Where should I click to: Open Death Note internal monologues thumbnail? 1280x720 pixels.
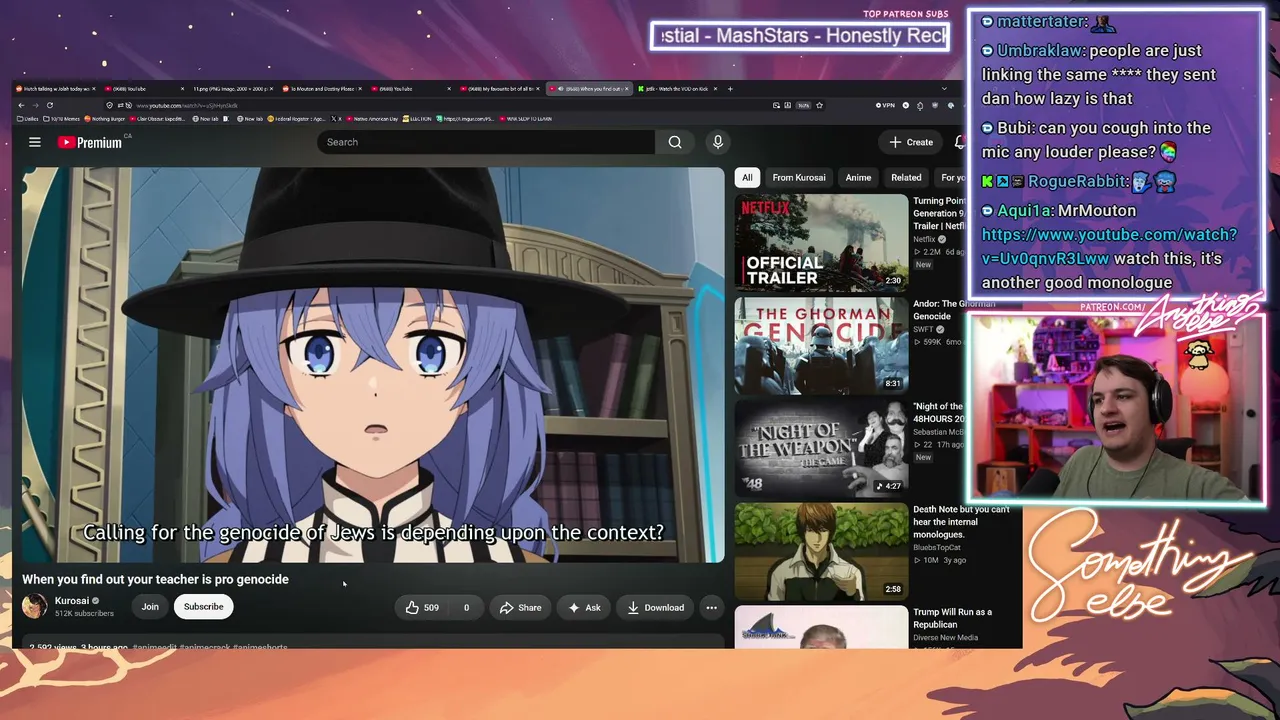tap(821, 551)
